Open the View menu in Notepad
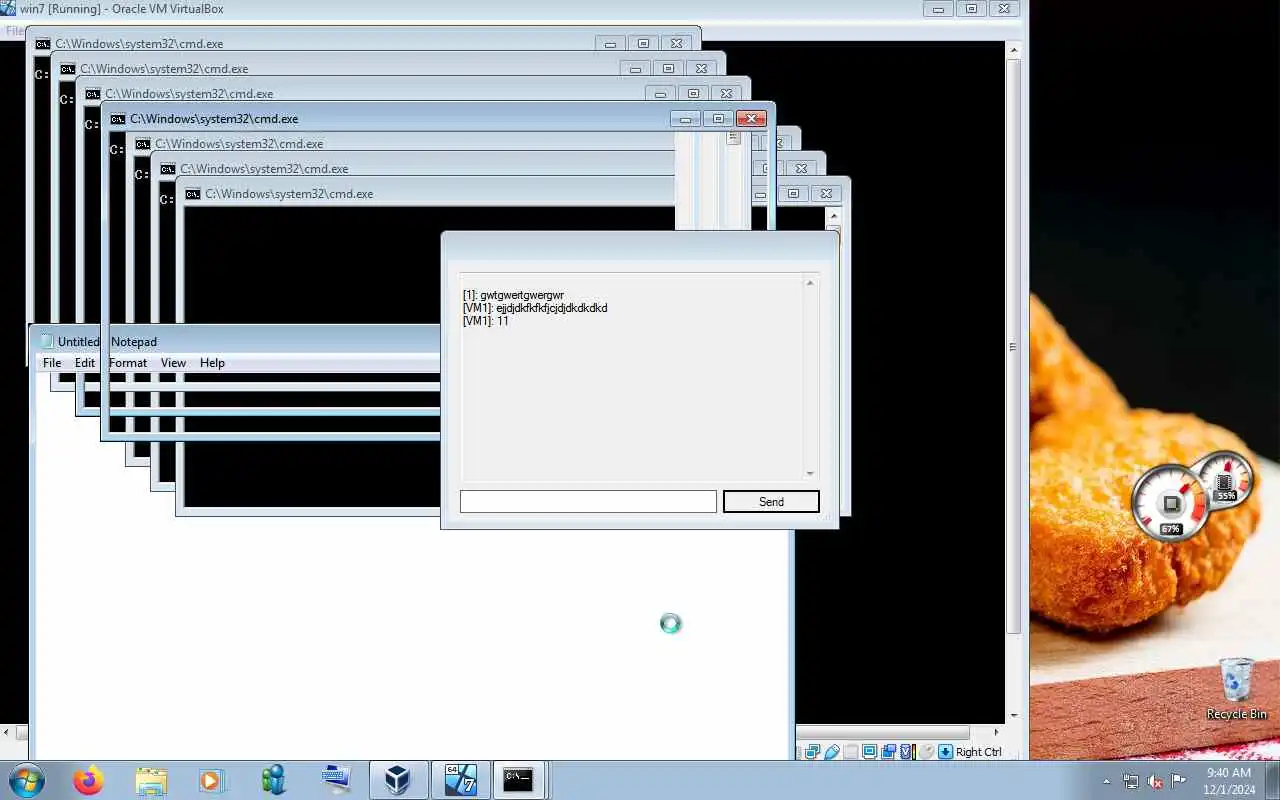Viewport: 1280px width, 800px height. (173, 363)
